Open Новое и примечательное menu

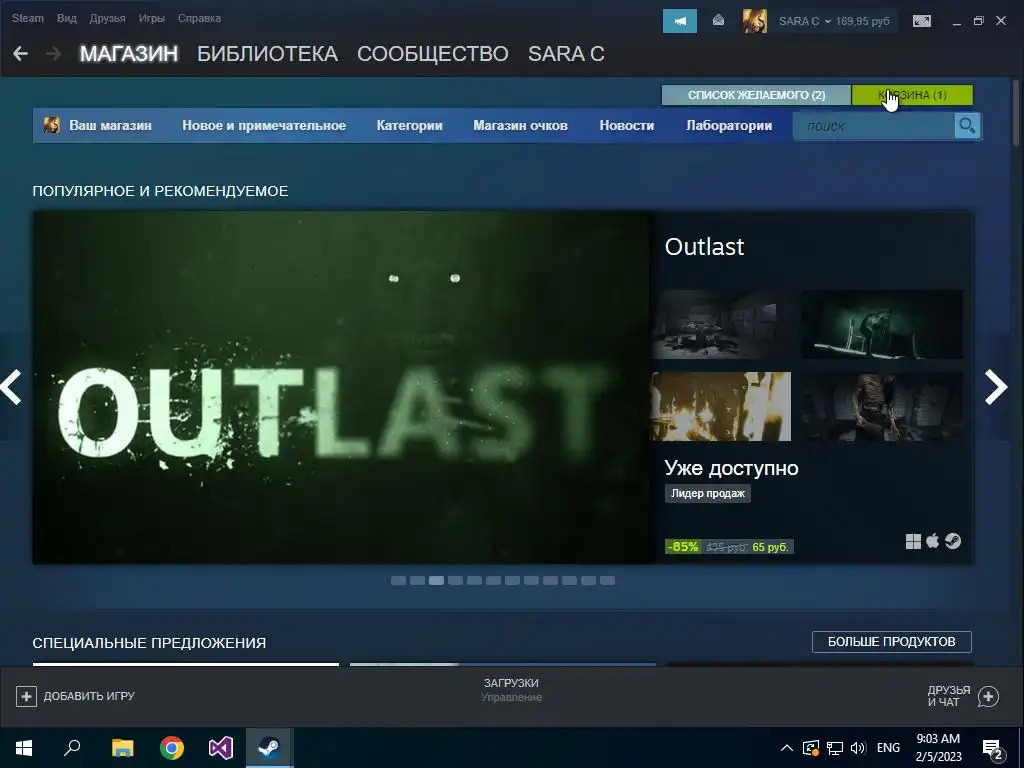[264, 125]
